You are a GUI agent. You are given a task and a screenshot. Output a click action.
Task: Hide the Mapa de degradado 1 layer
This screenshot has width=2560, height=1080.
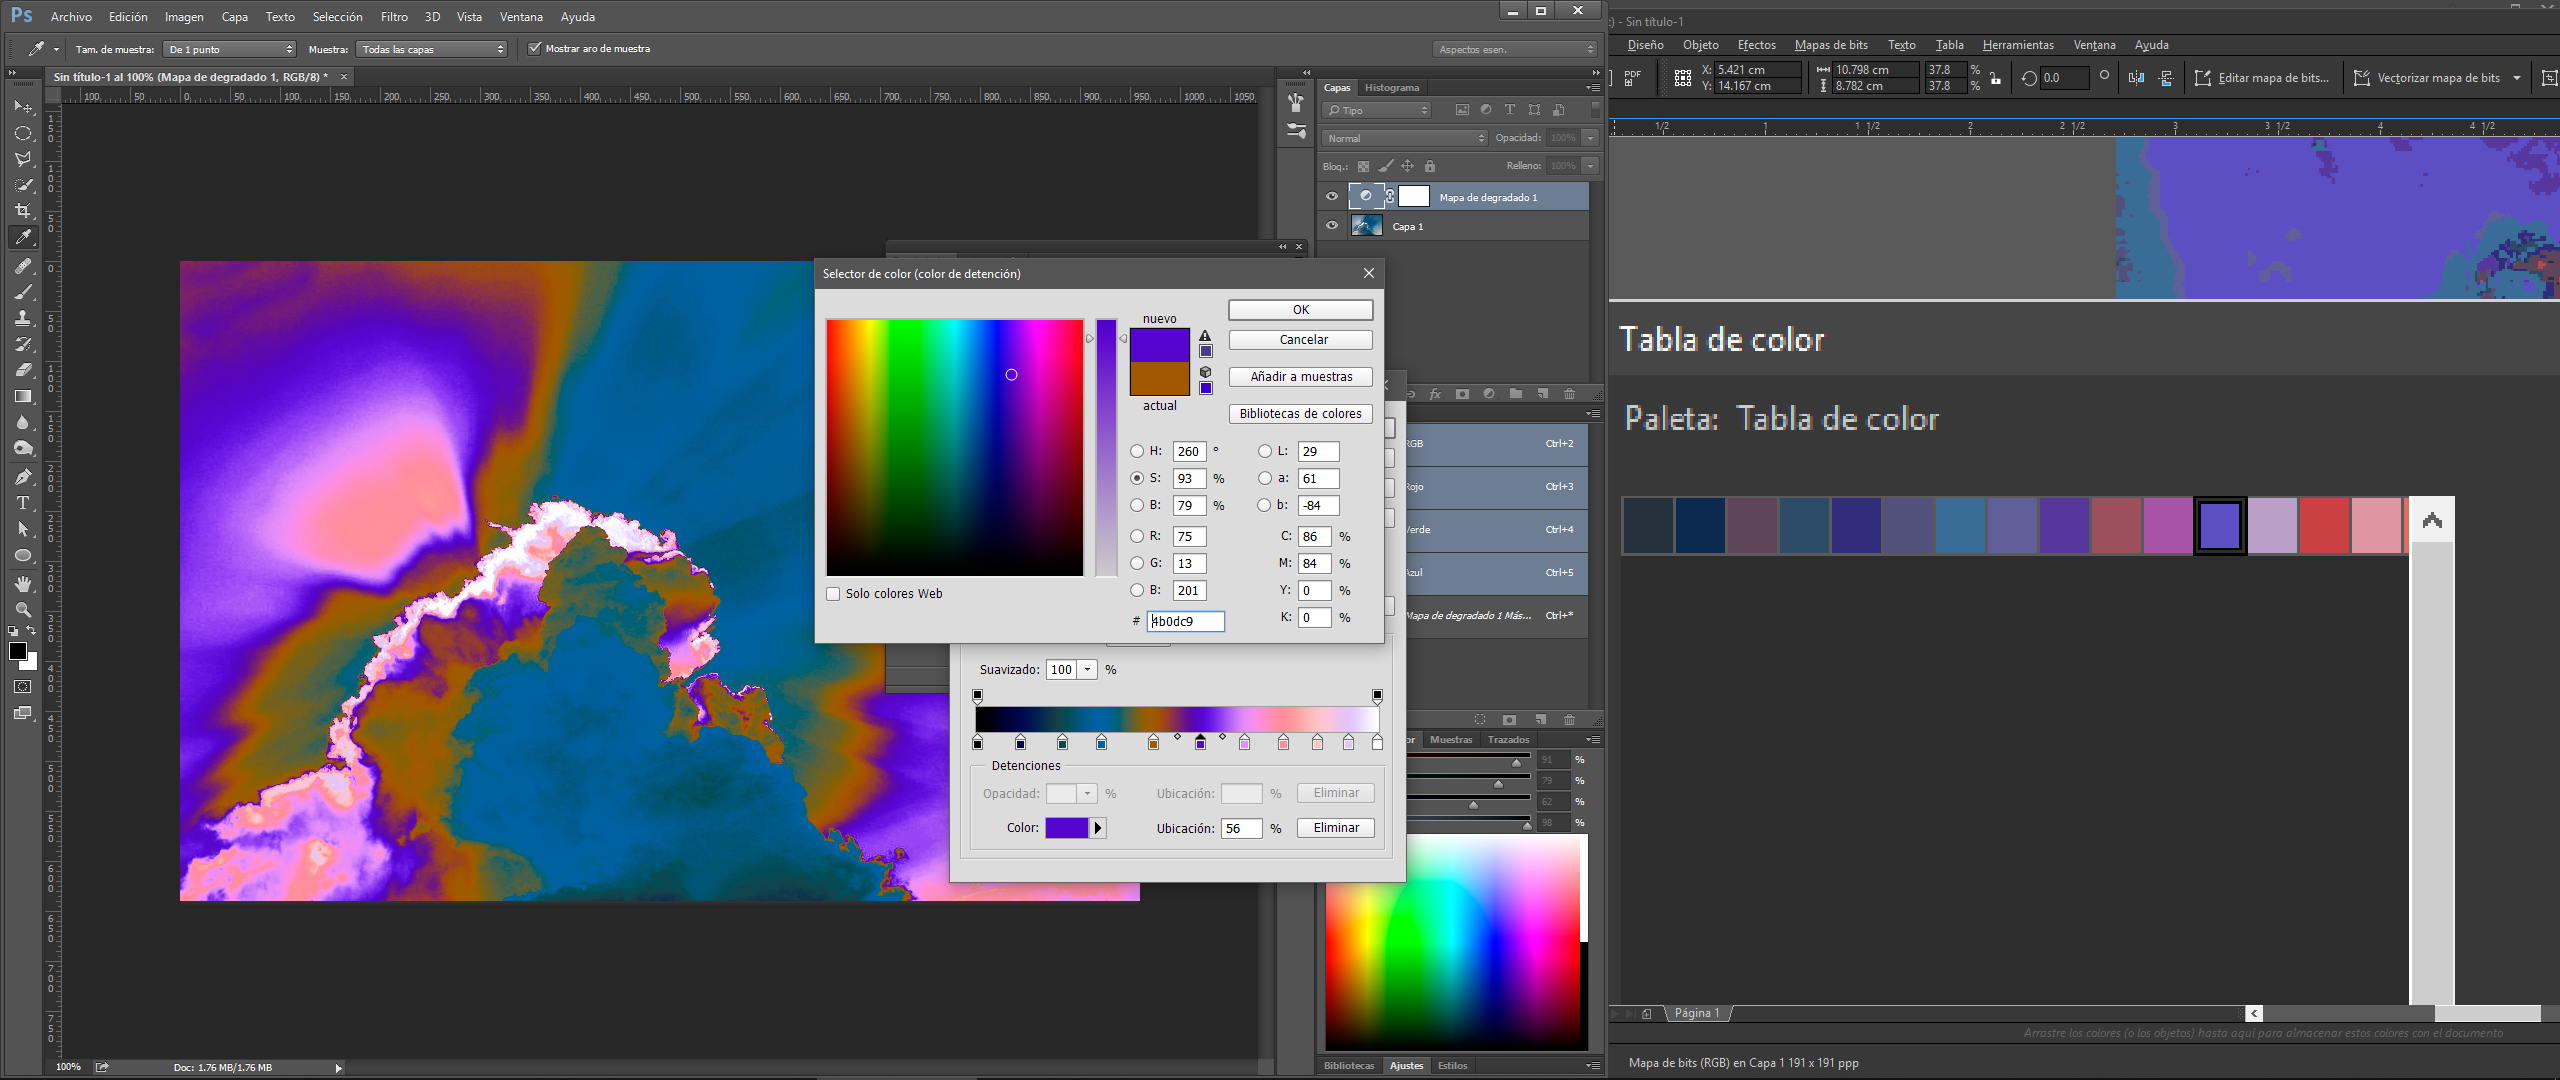click(x=1332, y=197)
